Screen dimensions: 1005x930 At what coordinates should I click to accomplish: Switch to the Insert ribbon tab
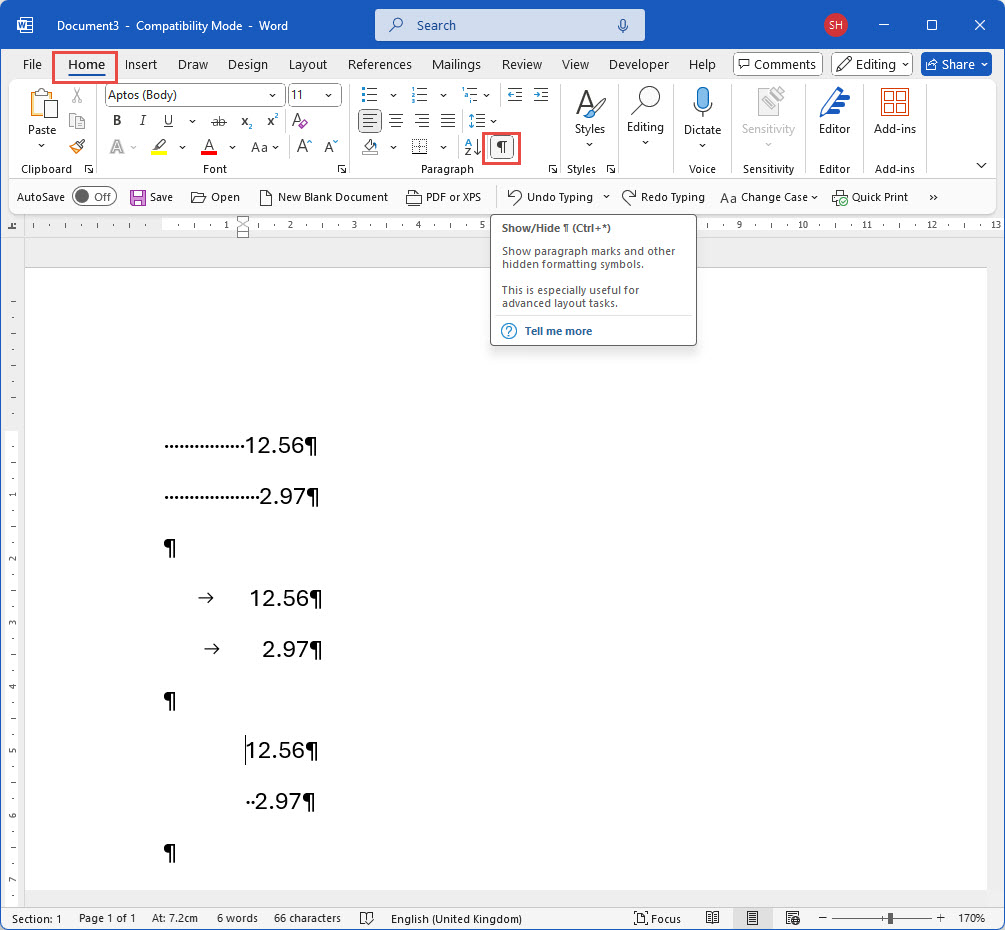[141, 64]
